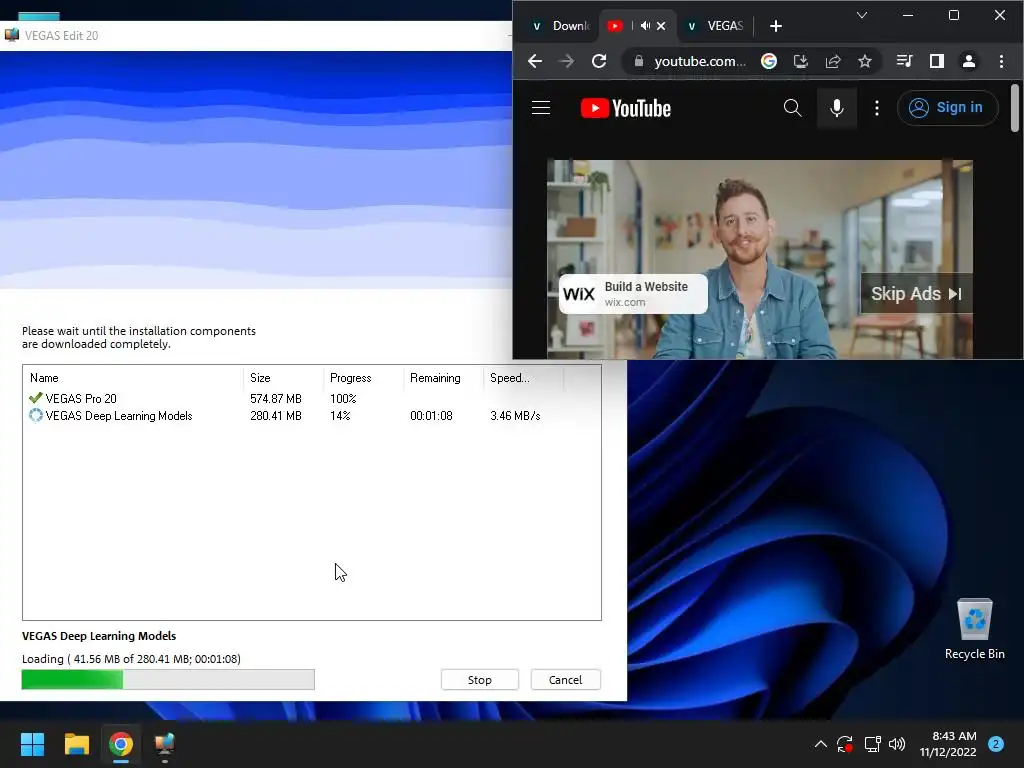
Task: Click the 14% progress cell
Action: (340, 416)
